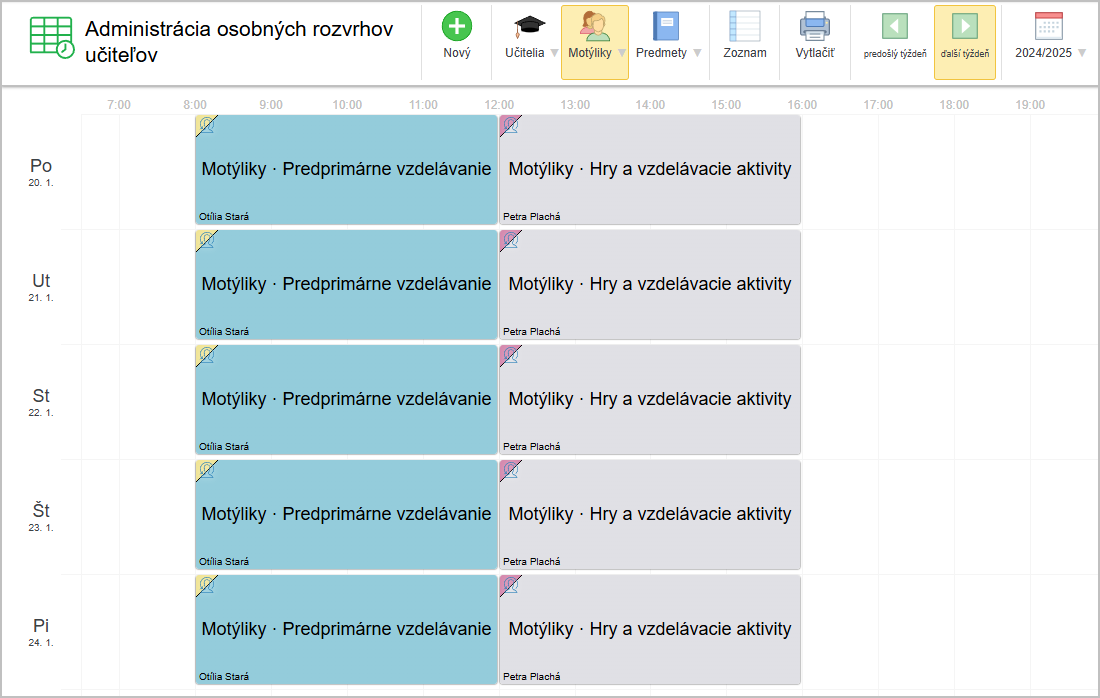Click the yellow corner icon on Tuesday's blue block
The image size is (1100, 698).
(x=206, y=241)
